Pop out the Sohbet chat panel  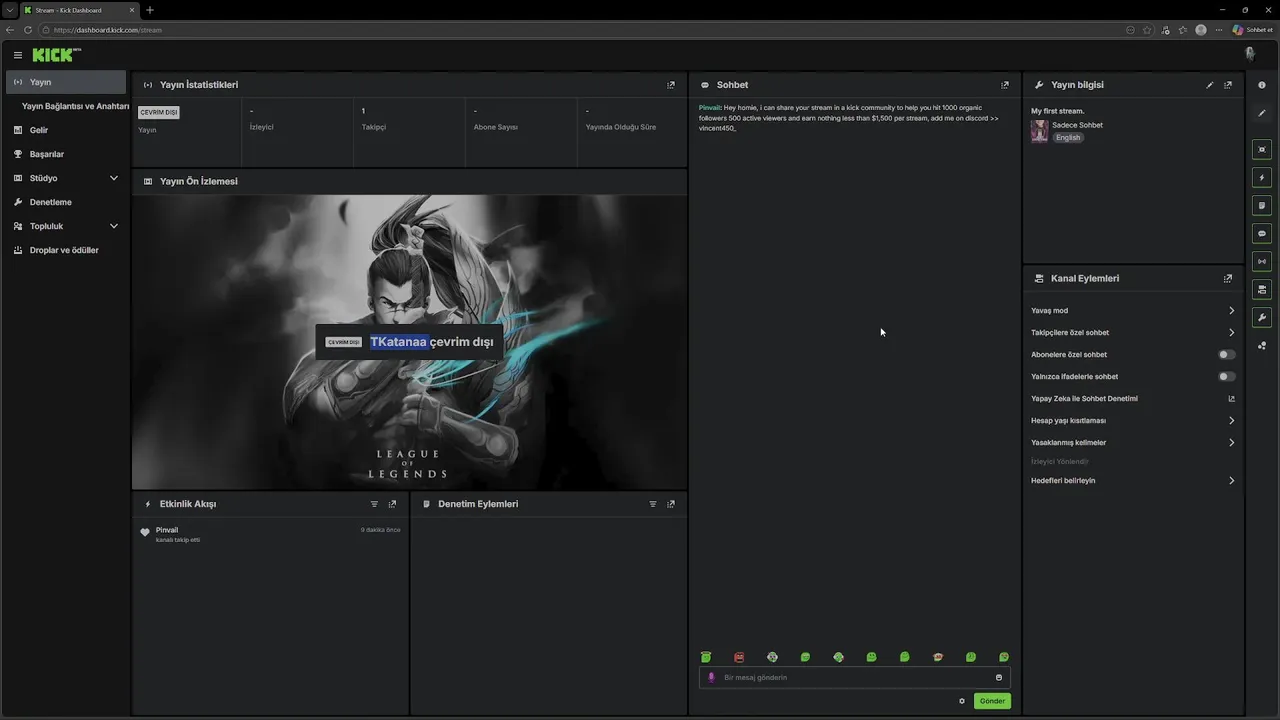coord(1005,85)
